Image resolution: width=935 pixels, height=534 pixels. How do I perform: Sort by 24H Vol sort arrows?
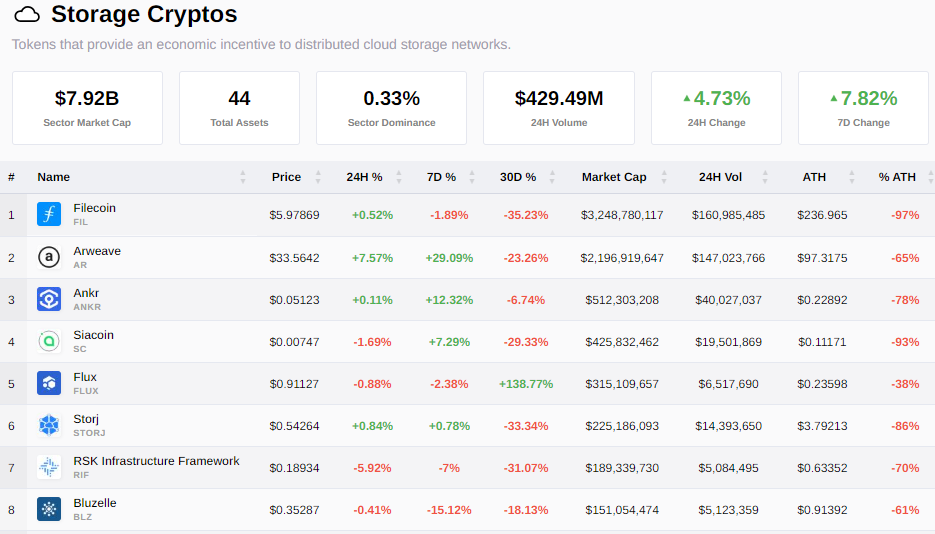(x=764, y=177)
